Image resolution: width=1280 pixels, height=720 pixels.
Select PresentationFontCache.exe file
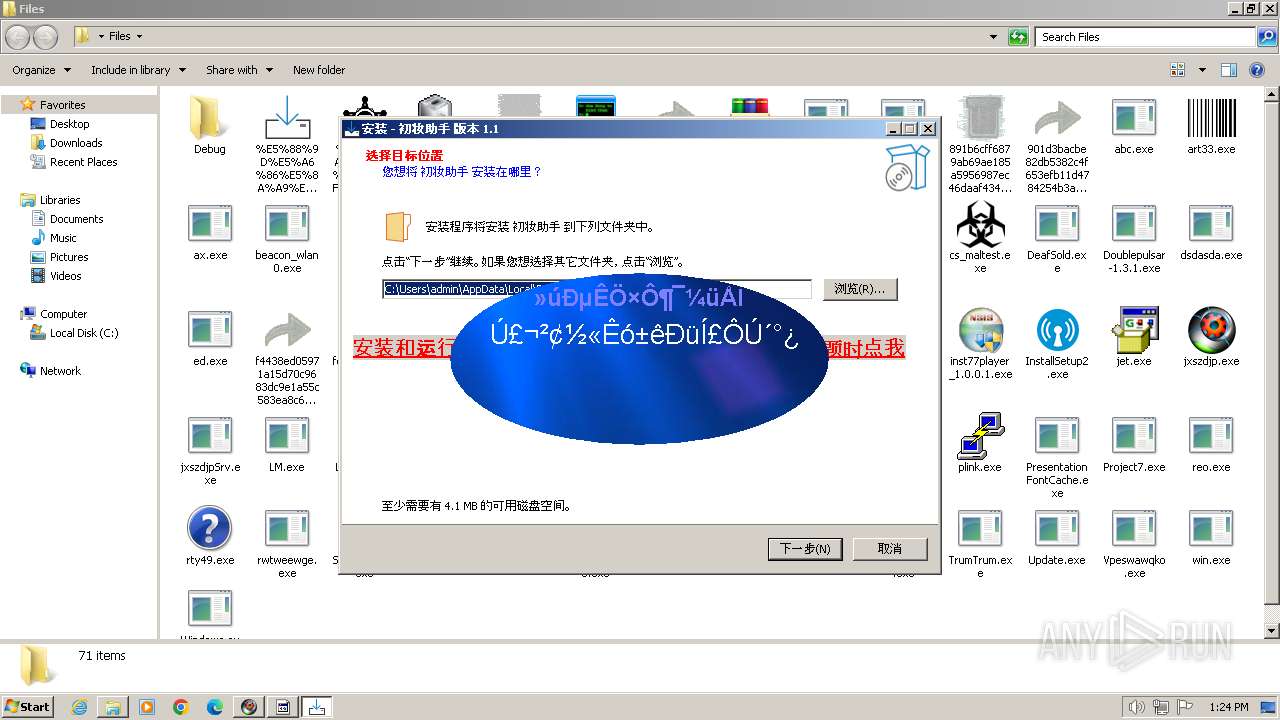(x=1057, y=436)
